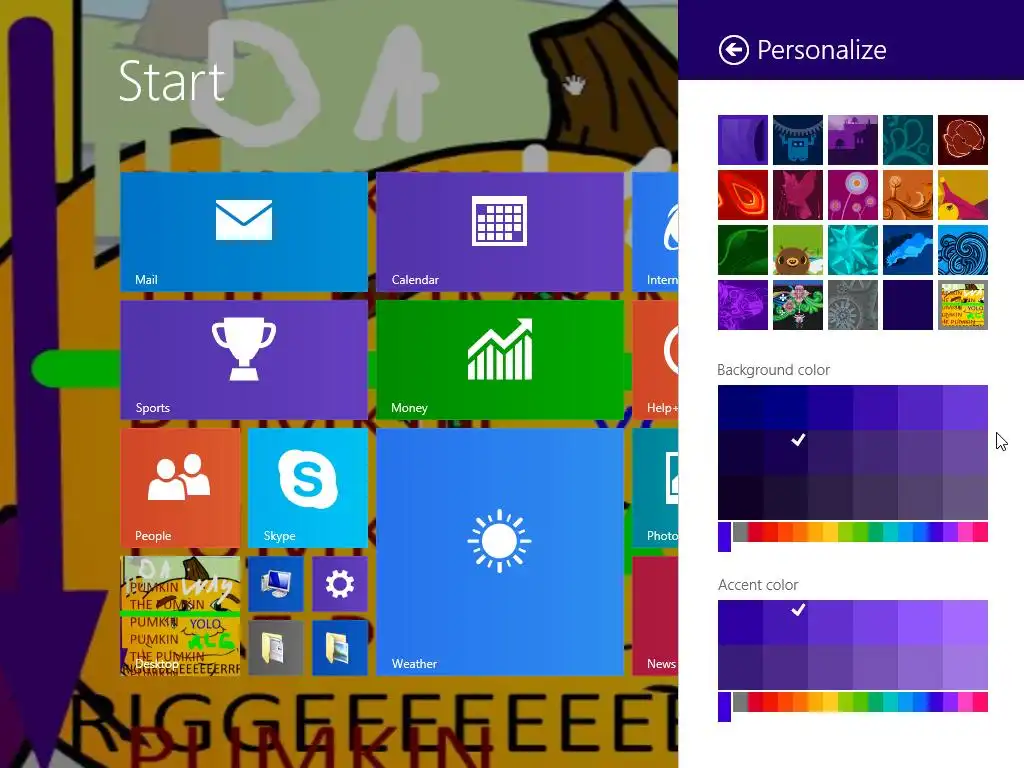Choose the purple tribal pattern background
The image size is (1024, 768).
click(743, 305)
